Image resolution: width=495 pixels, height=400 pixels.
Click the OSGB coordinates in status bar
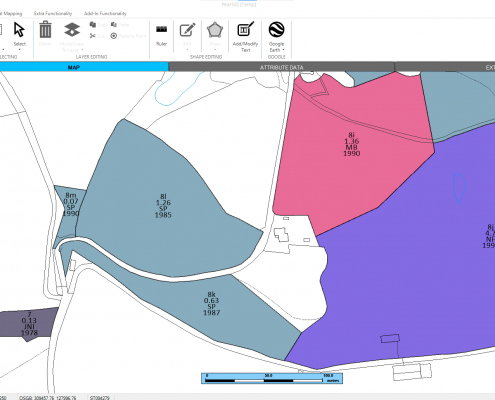48,398
